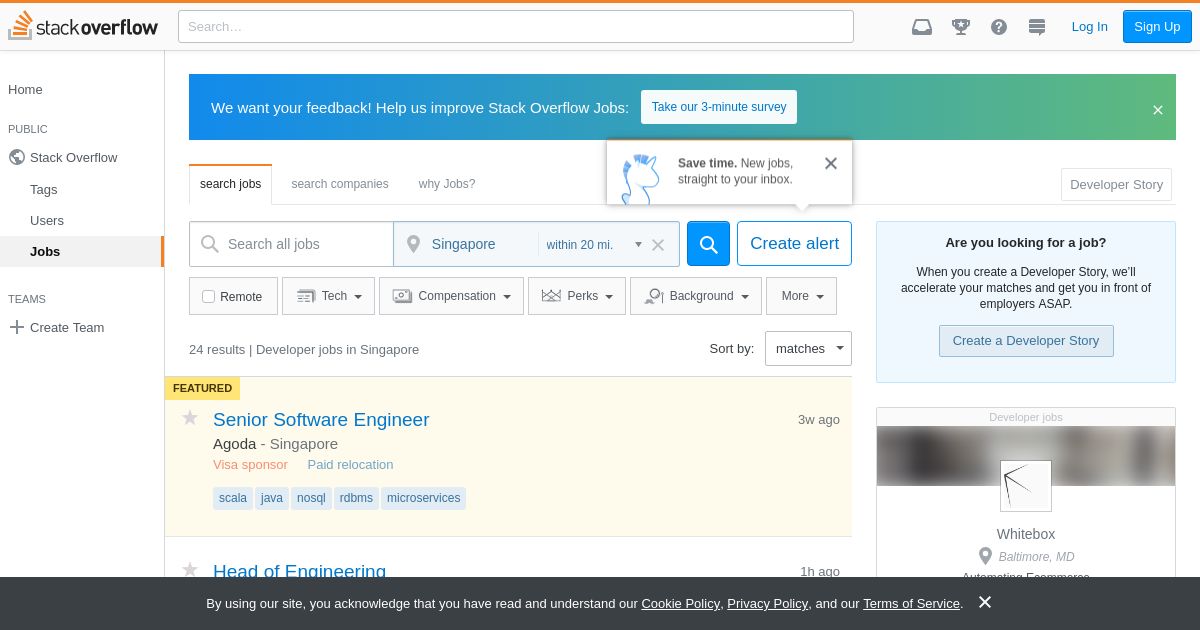Open the Cookie Policy link
The width and height of the screenshot is (1200, 630).
coord(680,604)
